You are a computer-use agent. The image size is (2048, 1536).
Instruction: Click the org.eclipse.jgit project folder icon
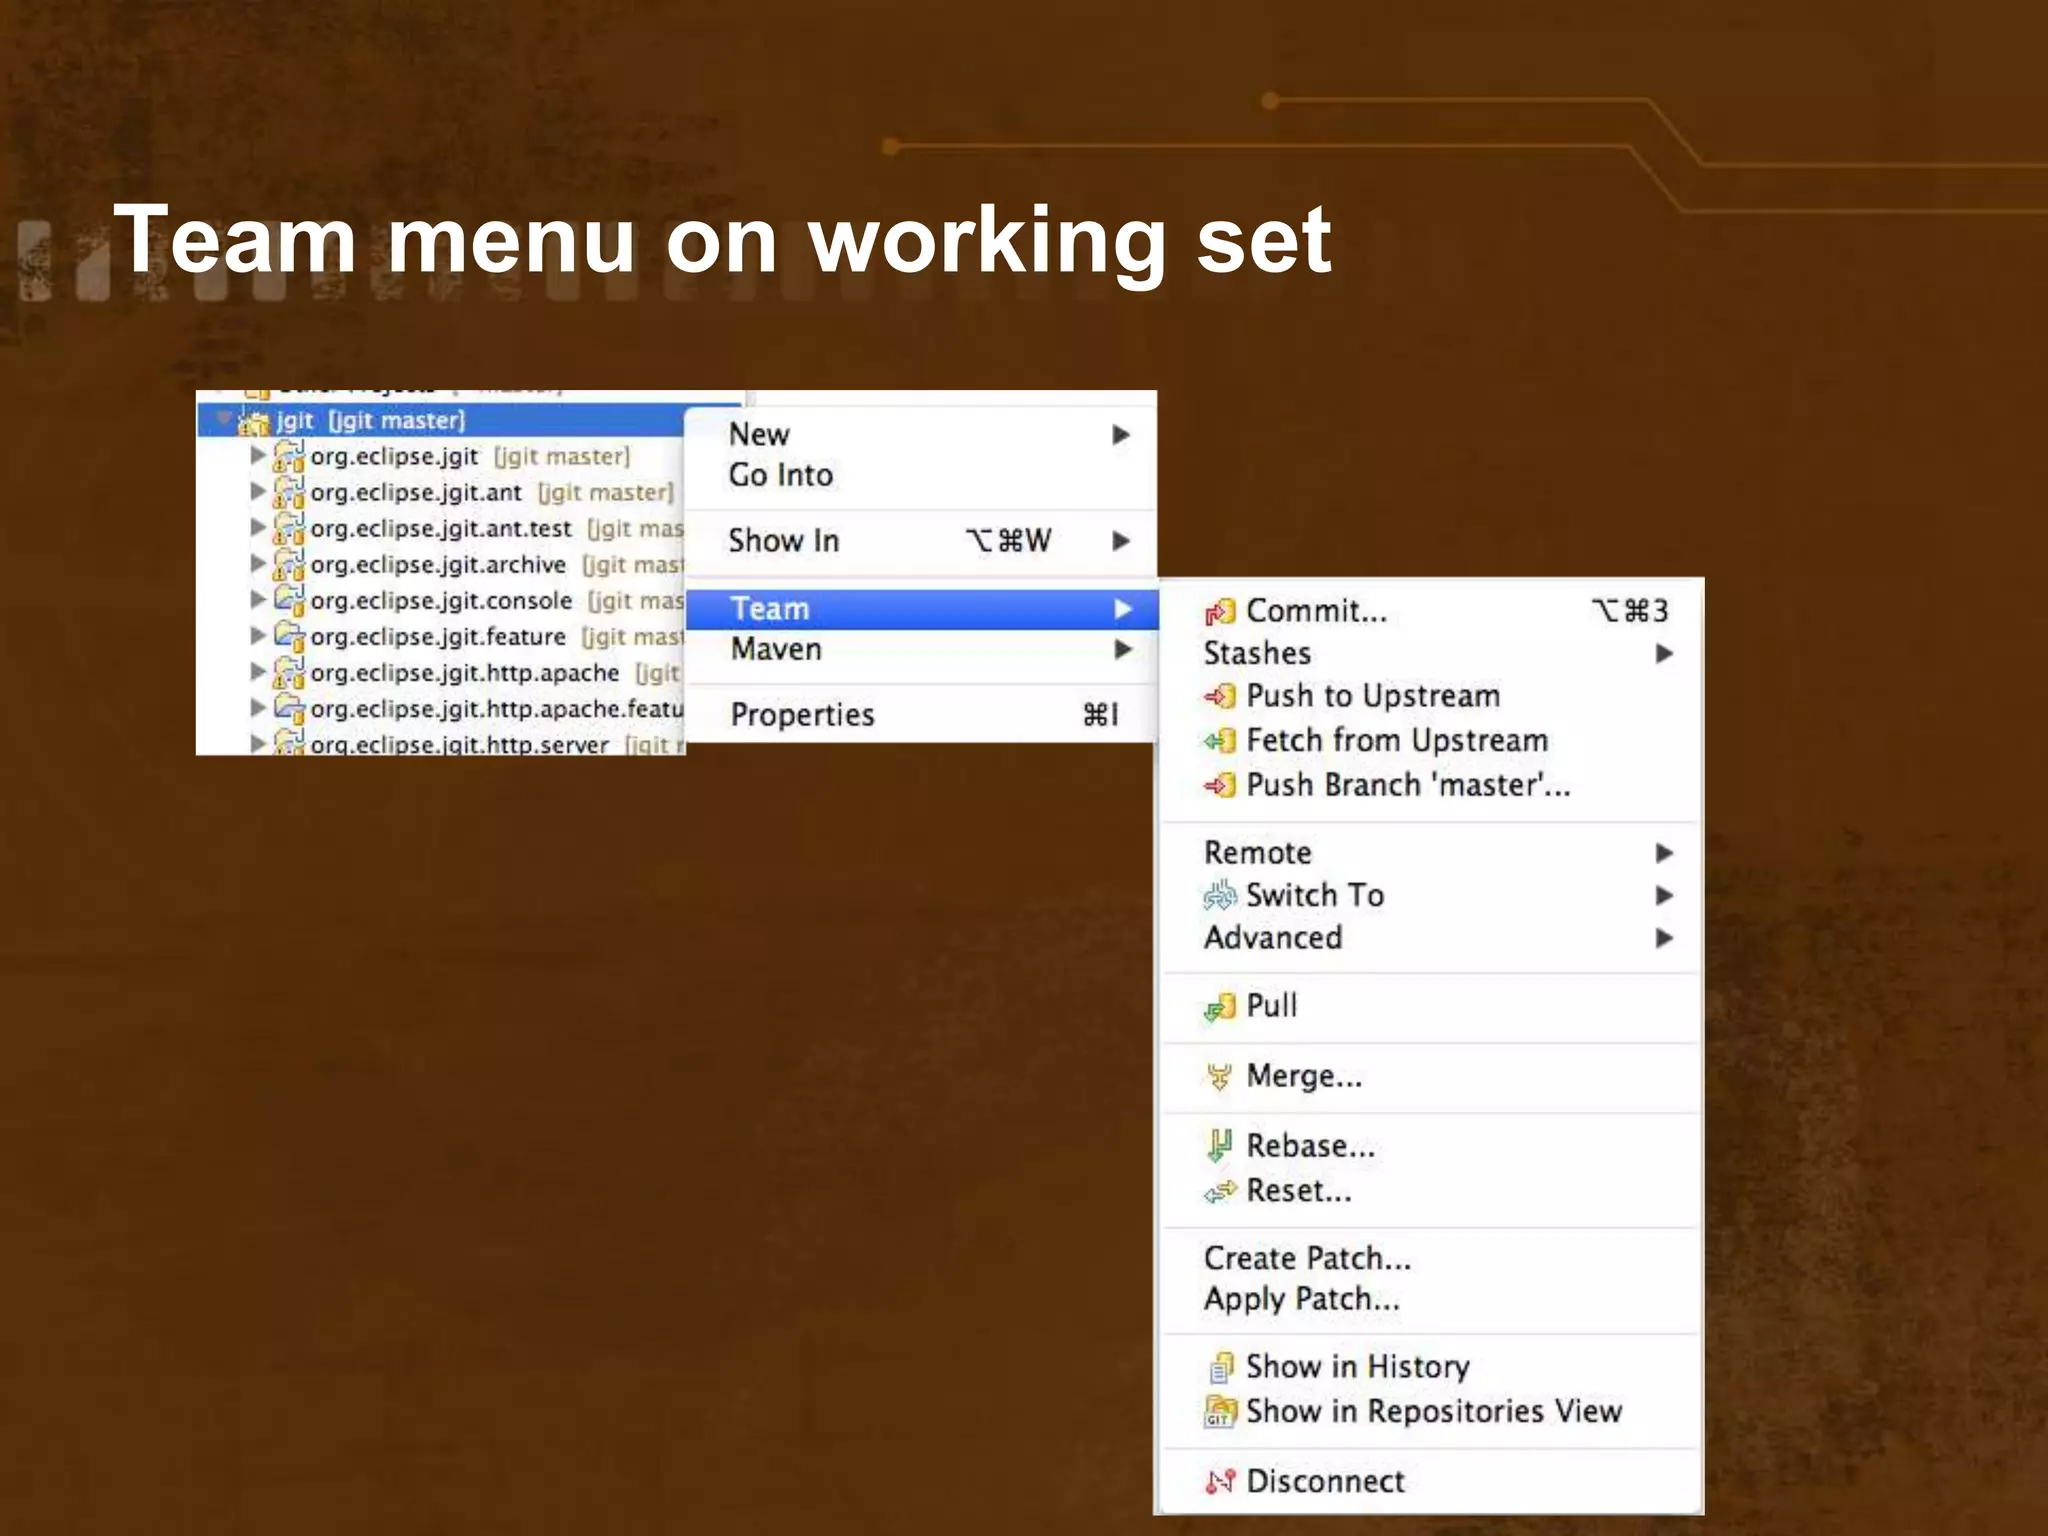click(289, 457)
